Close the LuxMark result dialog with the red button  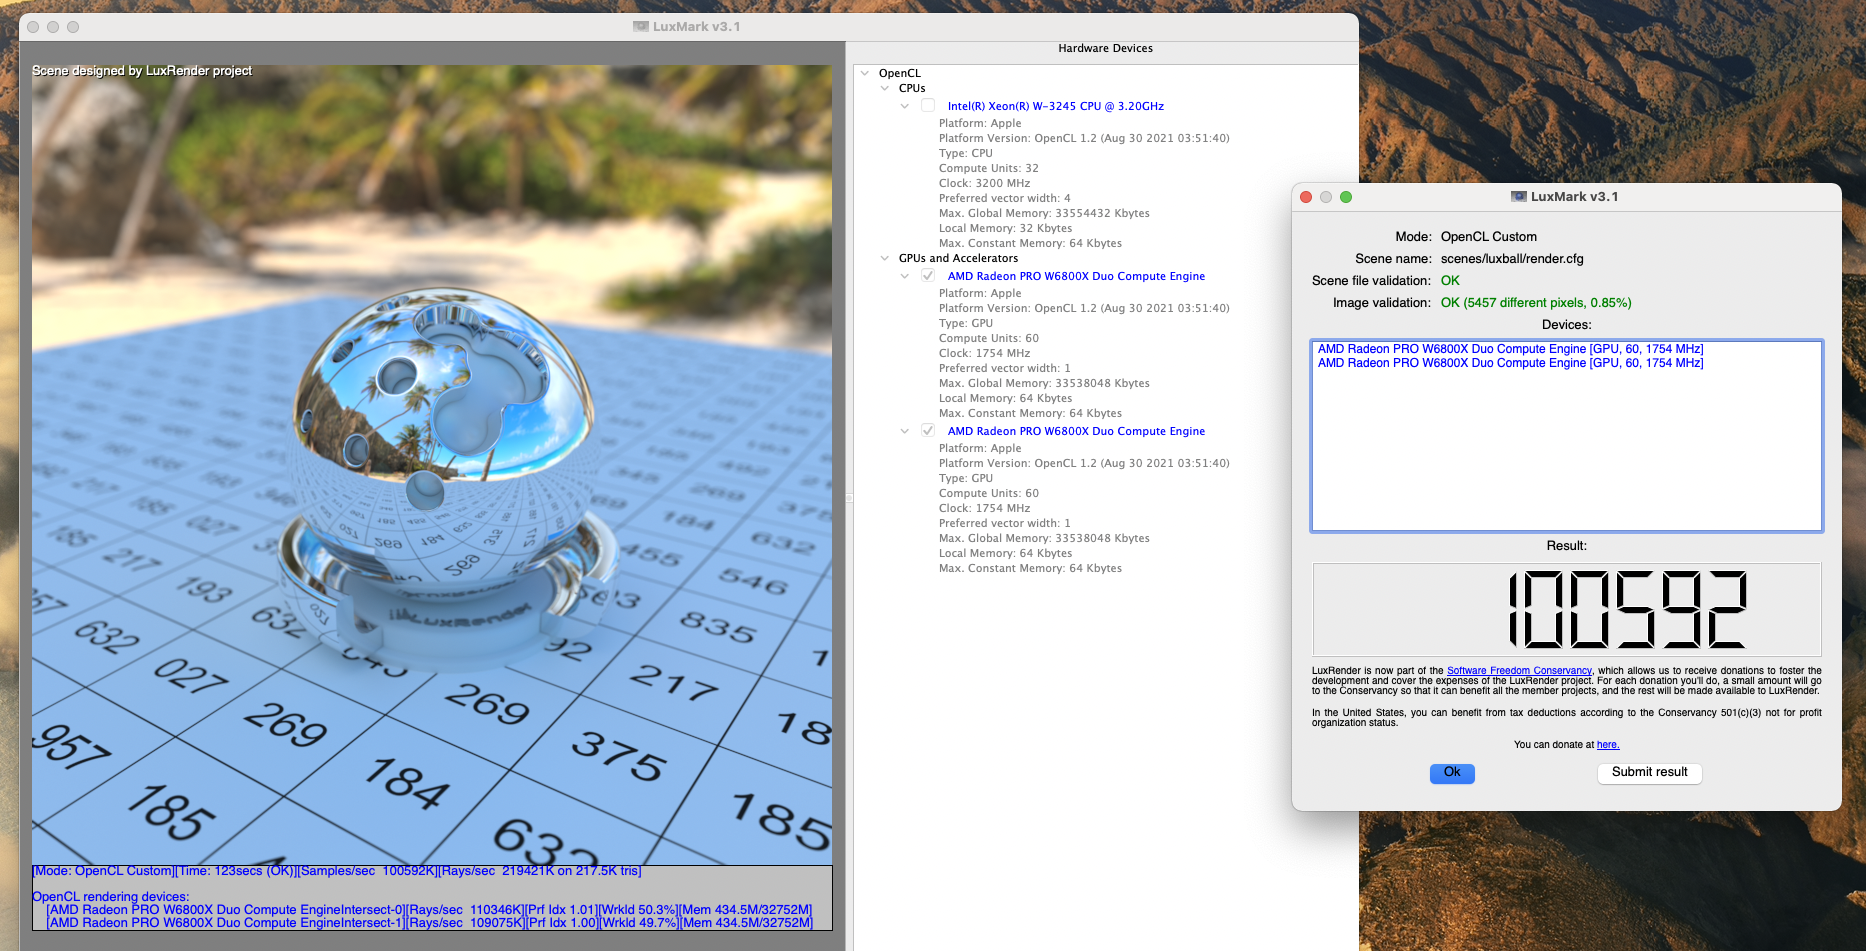click(1306, 197)
